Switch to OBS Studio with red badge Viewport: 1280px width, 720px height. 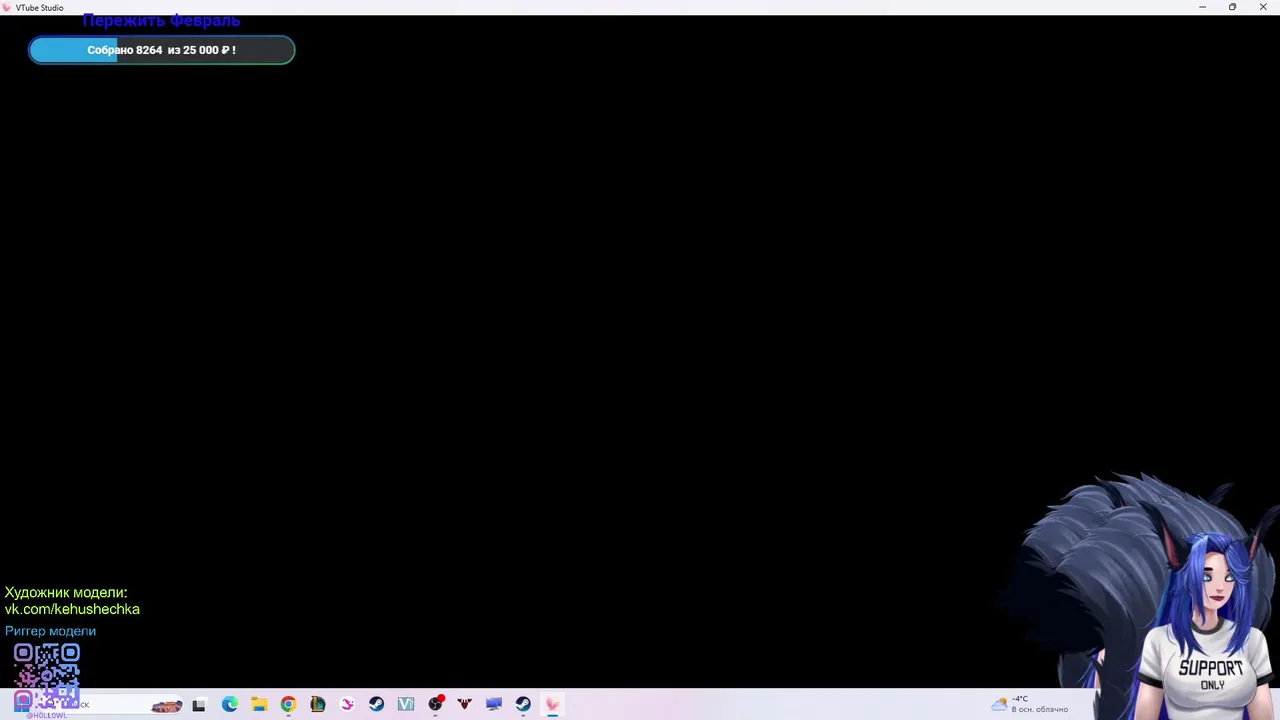click(435, 704)
